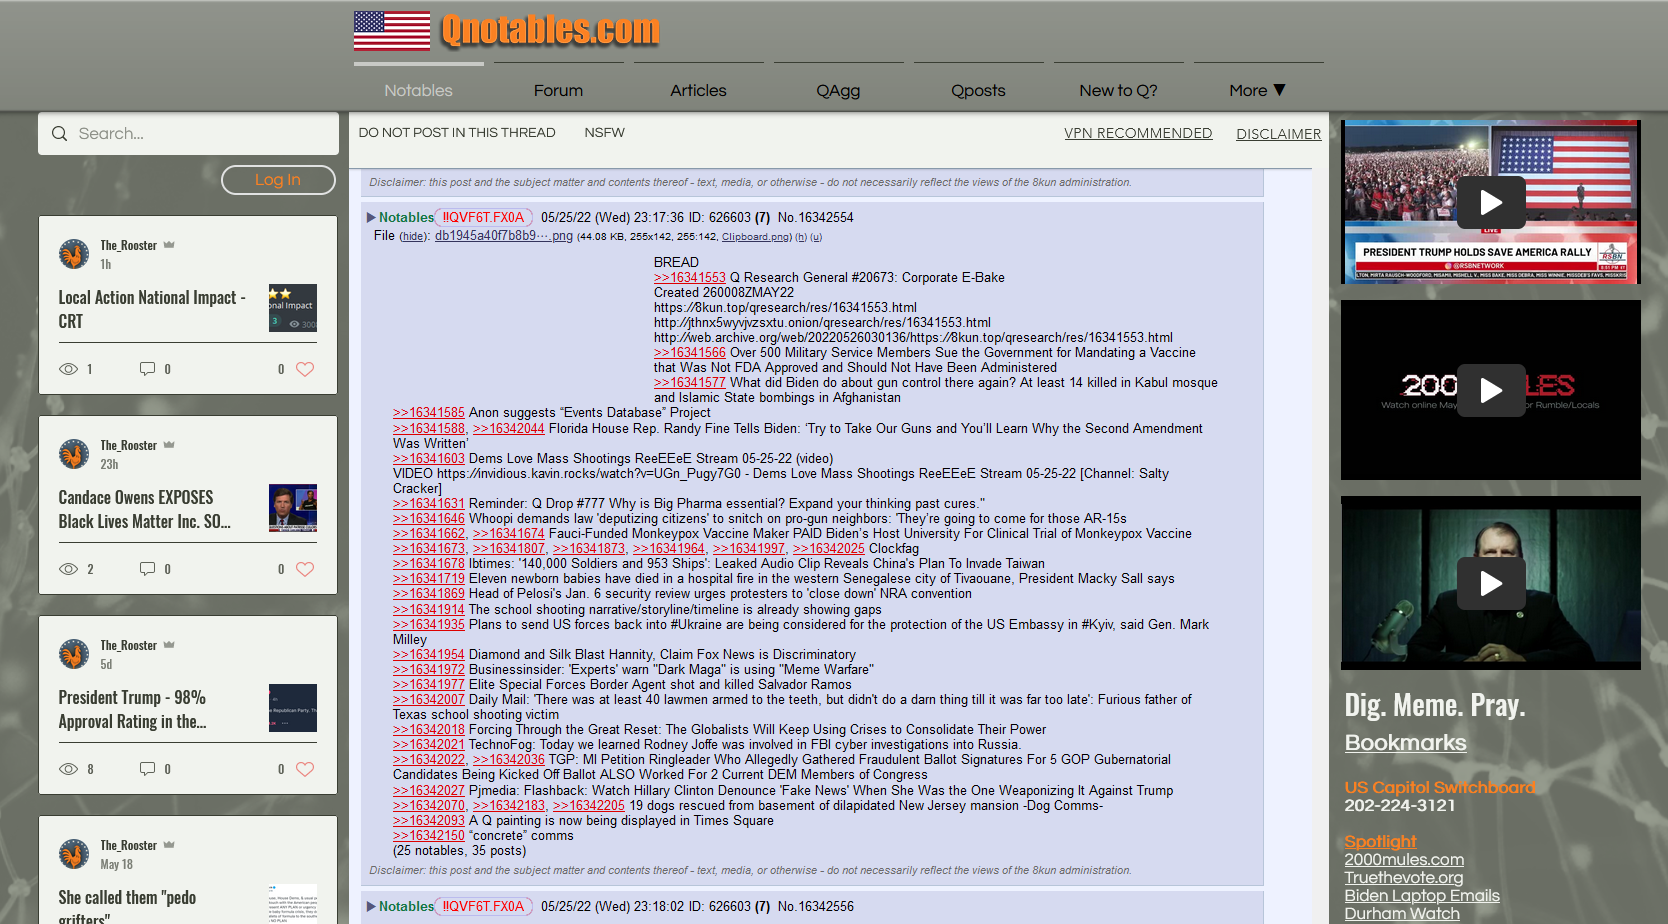This screenshot has height=924, width=1668.
Task: Click the (hide) file link
Action: tap(414, 237)
